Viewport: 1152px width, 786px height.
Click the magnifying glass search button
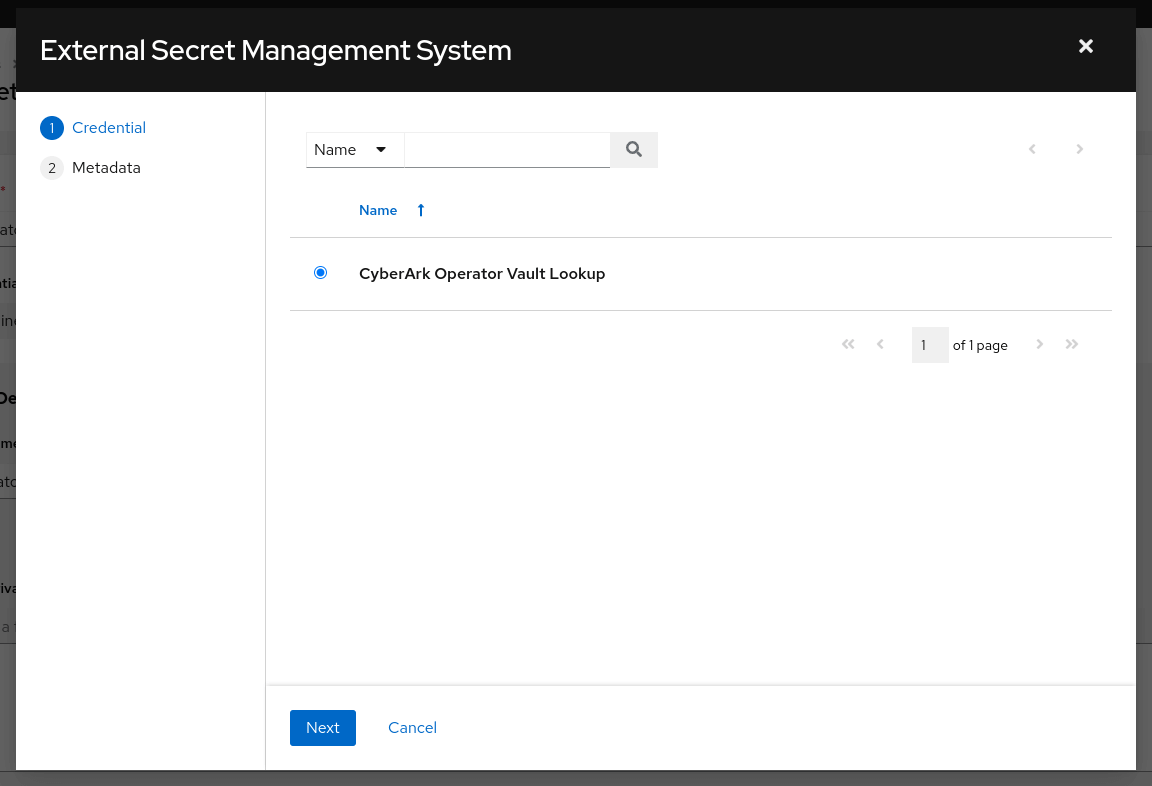point(633,149)
